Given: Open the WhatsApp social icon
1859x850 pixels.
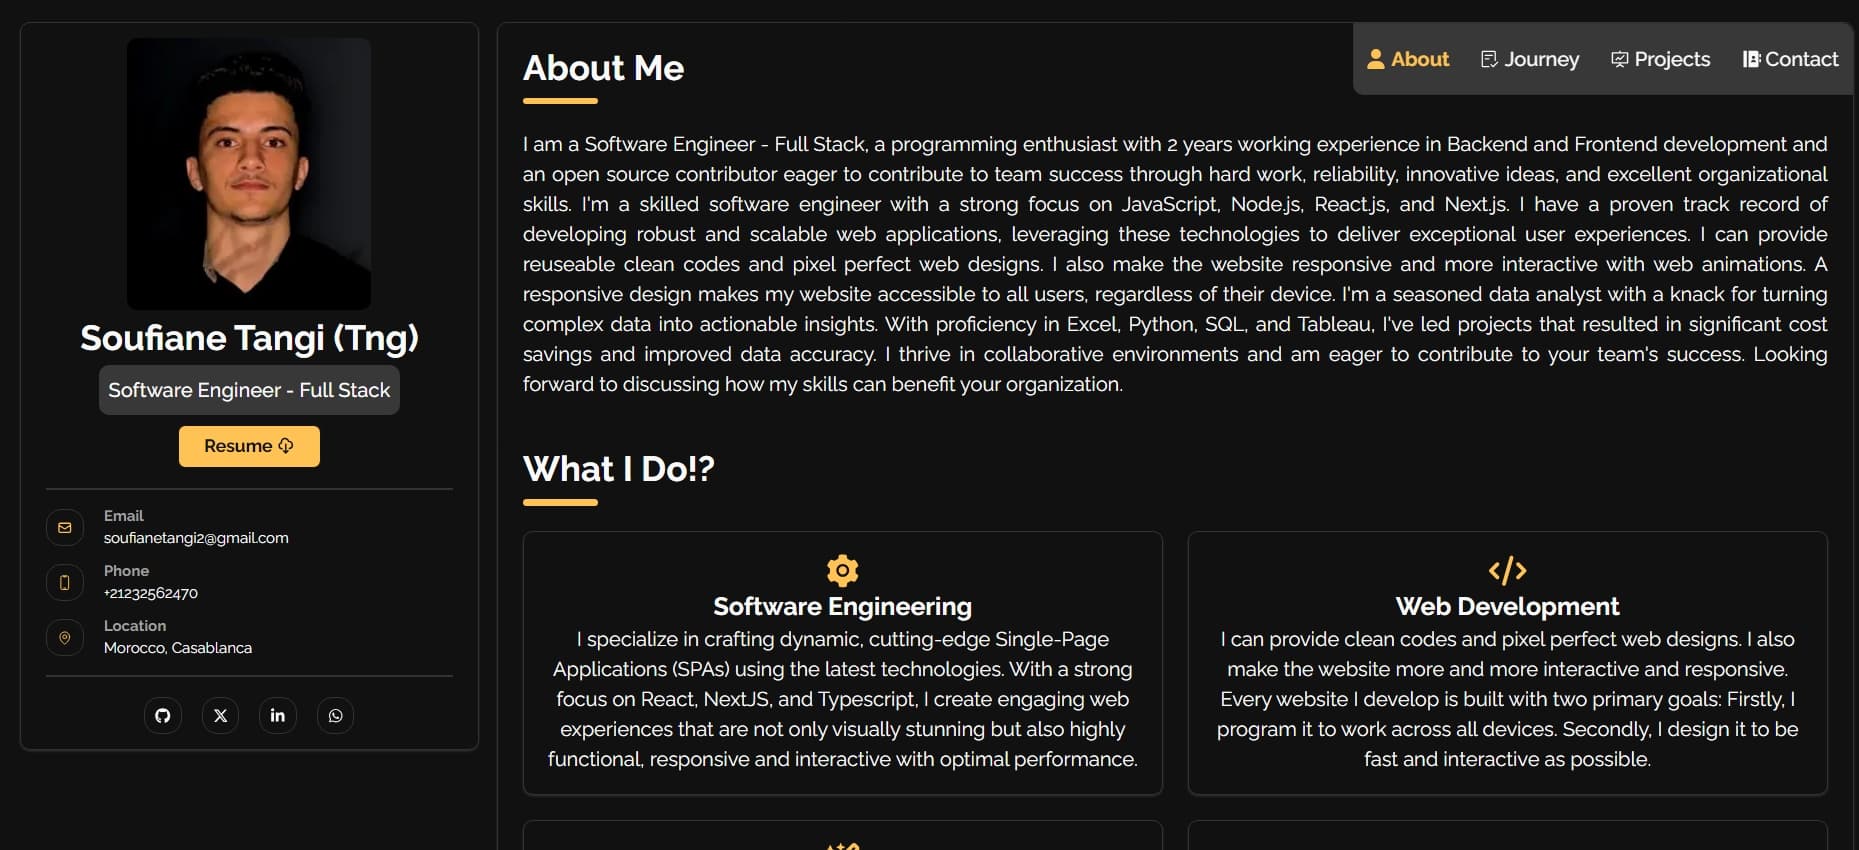Looking at the screenshot, I should pyautogui.click(x=336, y=716).
